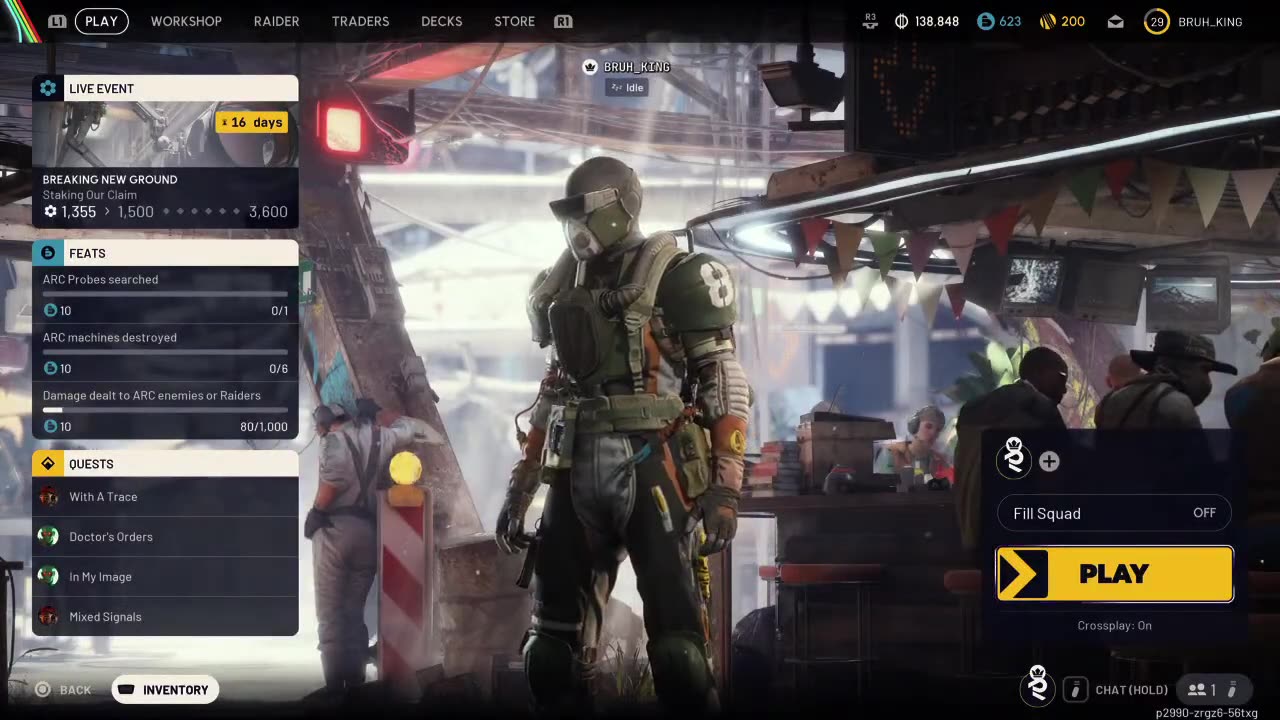Click the QUESTS panel header

coord(165,464)
